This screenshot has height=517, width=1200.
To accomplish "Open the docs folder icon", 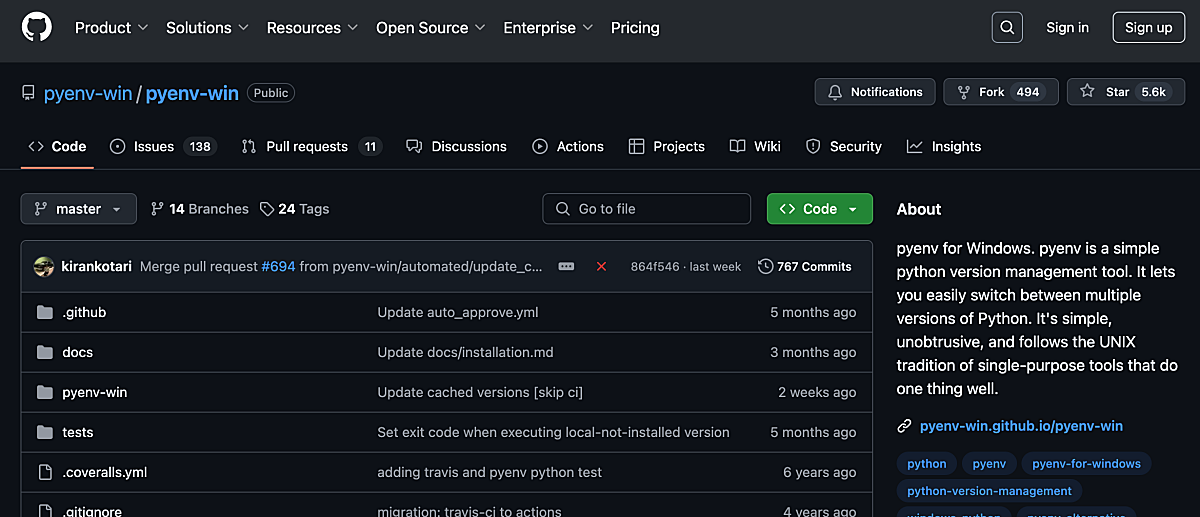I will pyautogui.click(x=44, y=352).
